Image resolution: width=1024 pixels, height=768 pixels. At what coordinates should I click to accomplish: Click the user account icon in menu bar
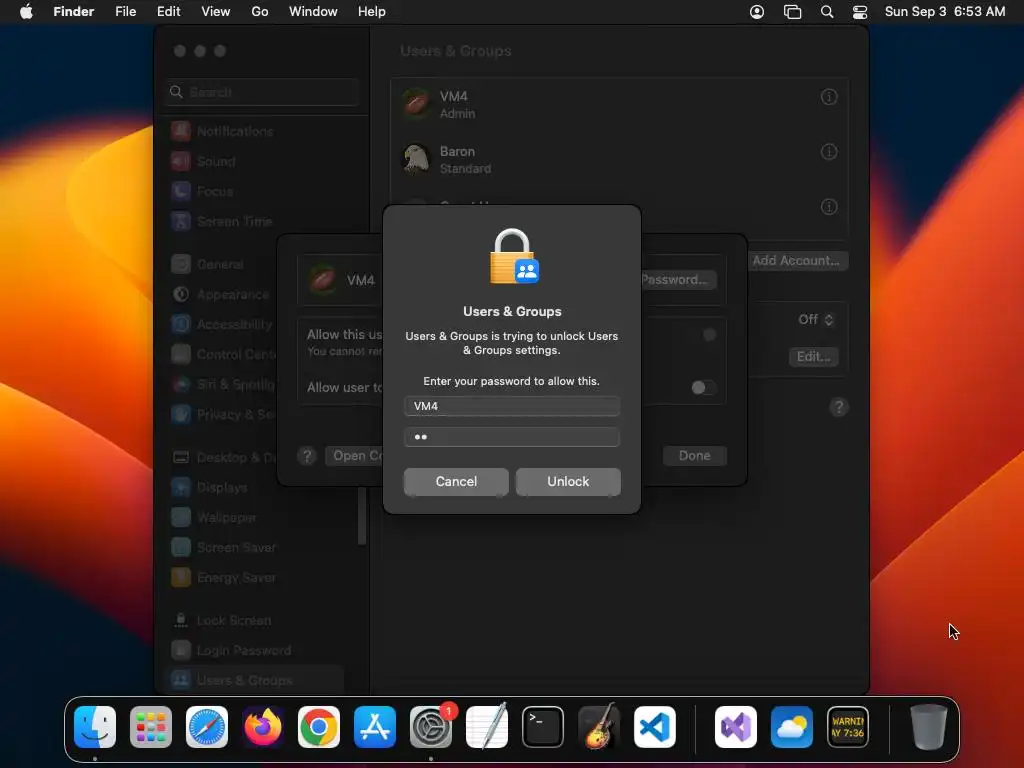click(757, 12)
